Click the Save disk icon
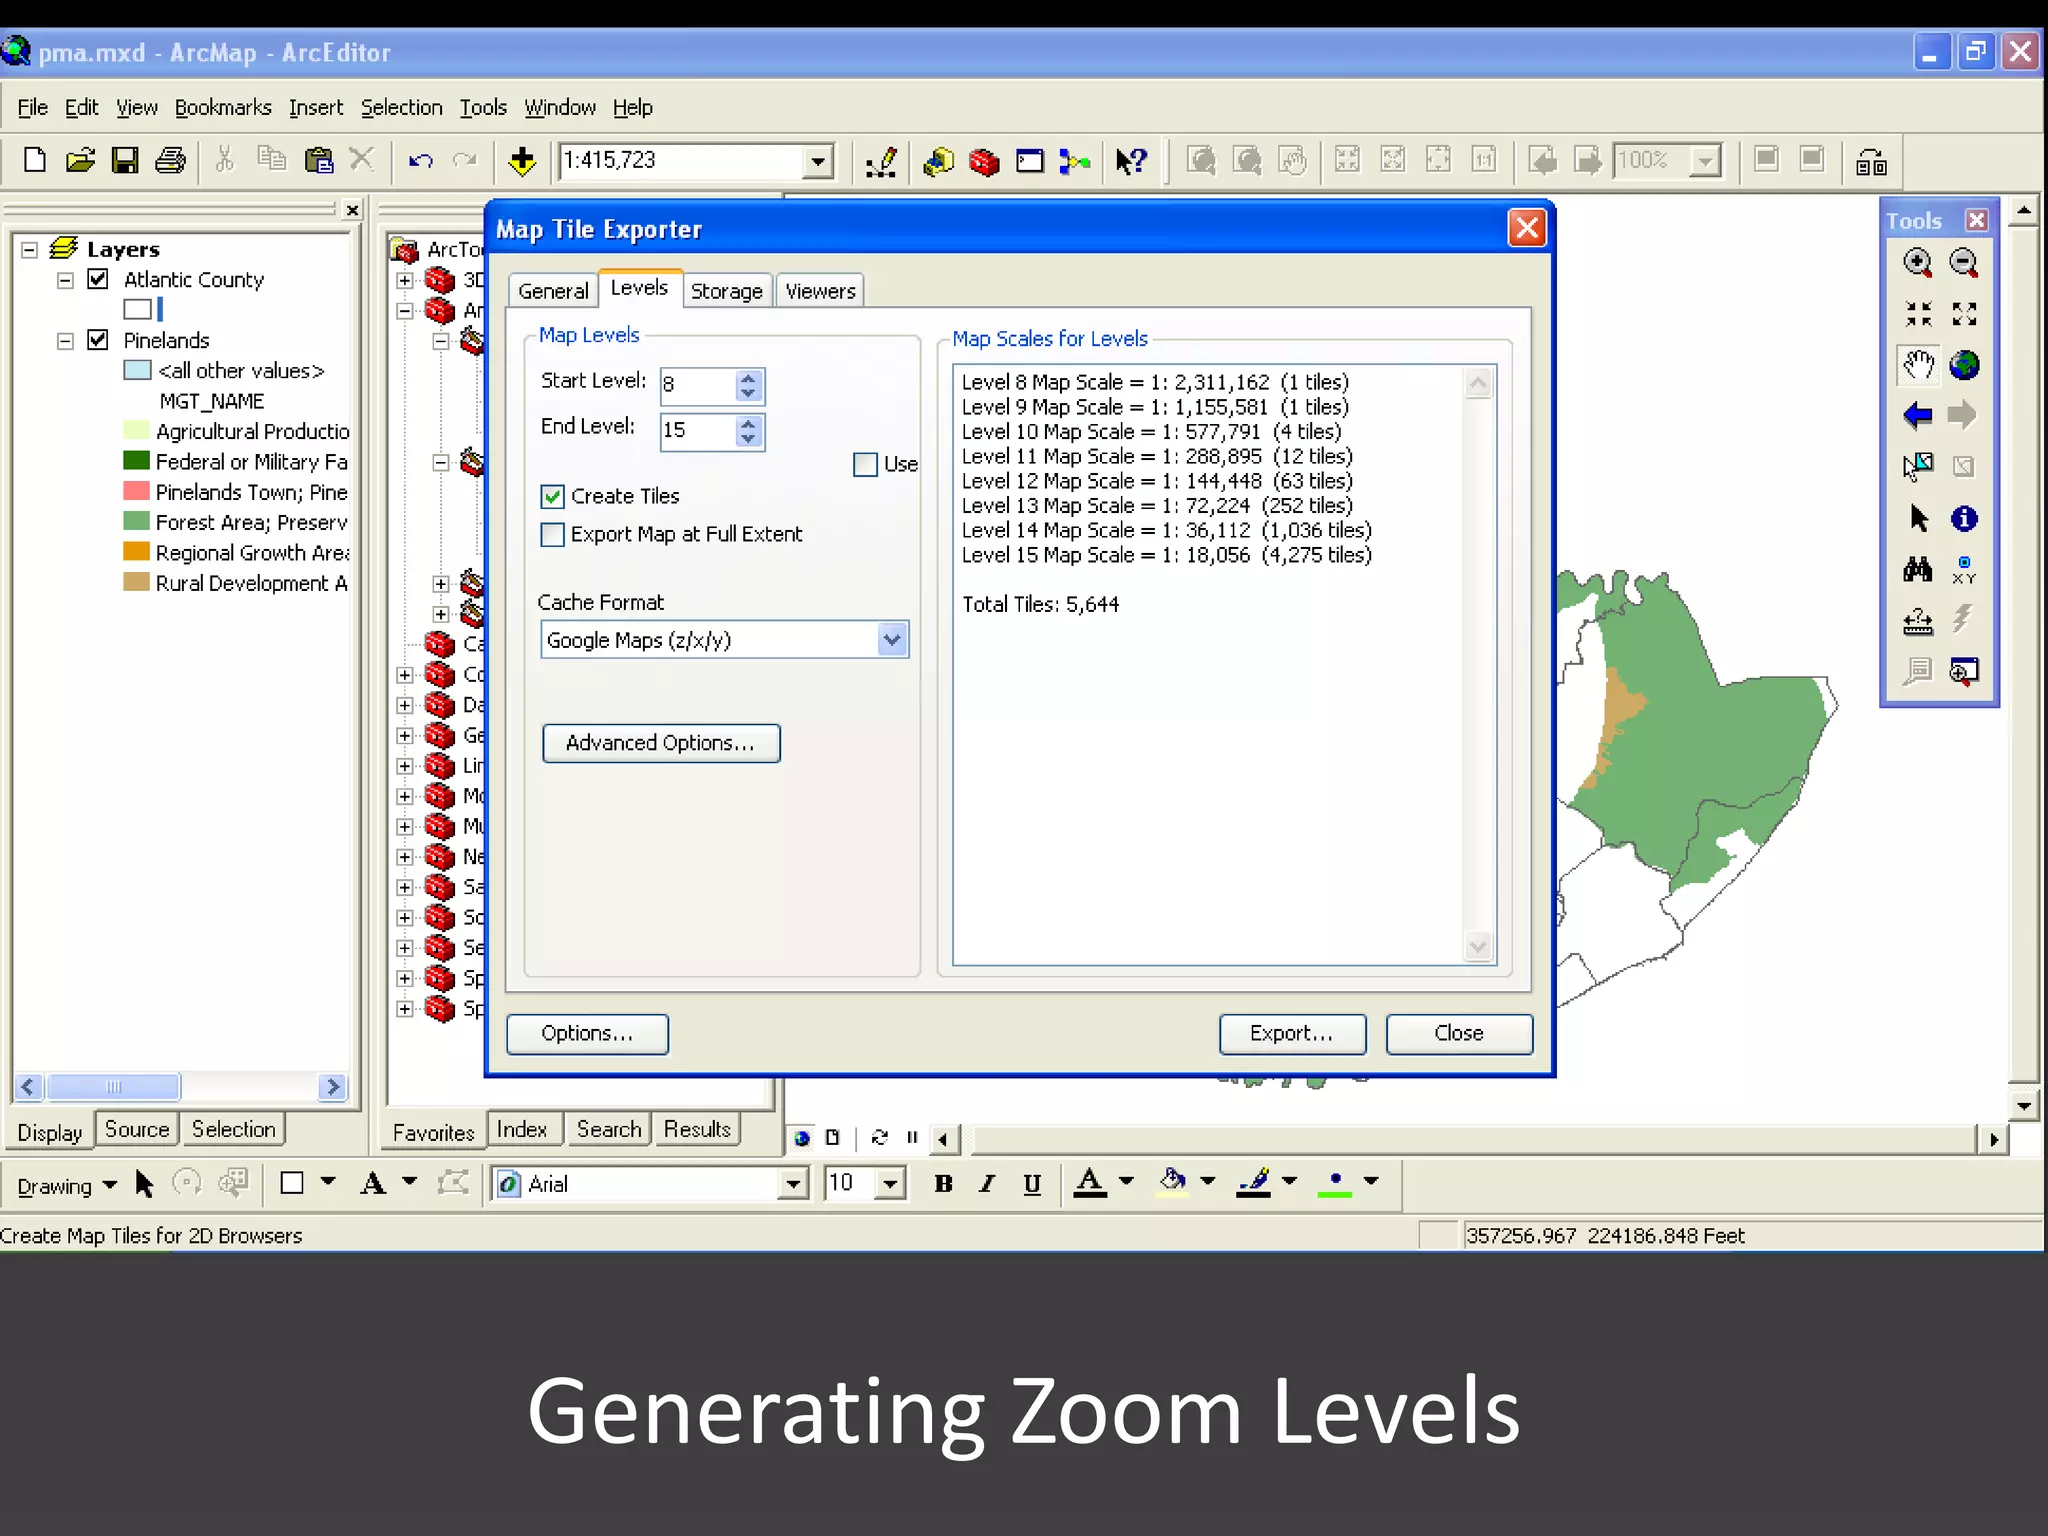The width and height of the screenshot is (2048, 1536). (x=125, y=161)
